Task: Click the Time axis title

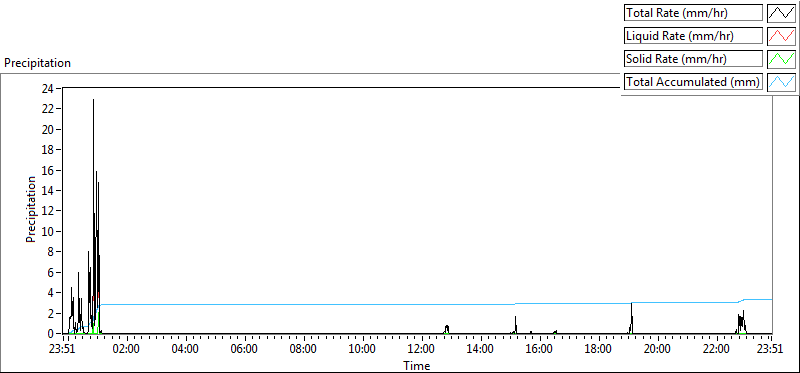Action: 416,365
